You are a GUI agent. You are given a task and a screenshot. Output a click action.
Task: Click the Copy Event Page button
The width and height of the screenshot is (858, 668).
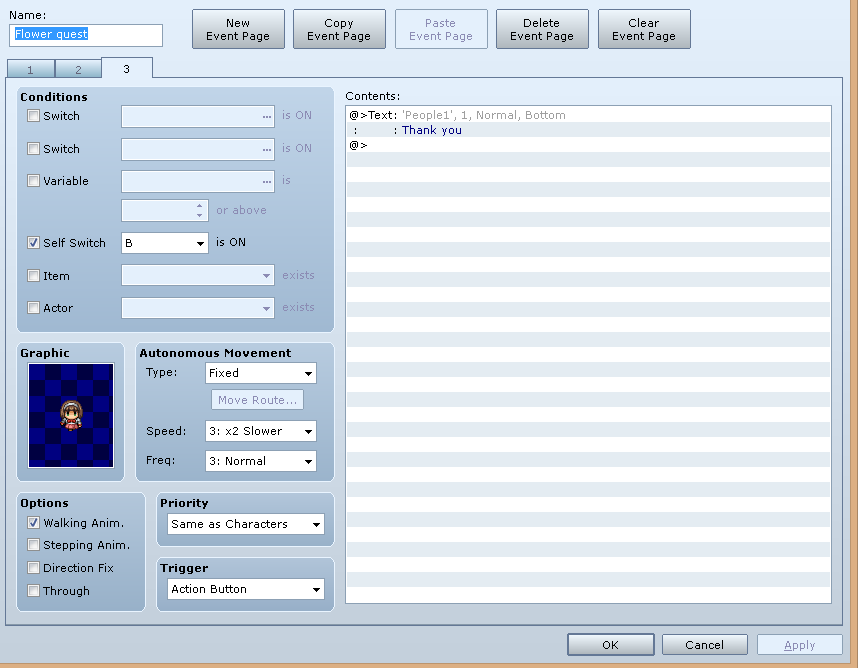339,30
